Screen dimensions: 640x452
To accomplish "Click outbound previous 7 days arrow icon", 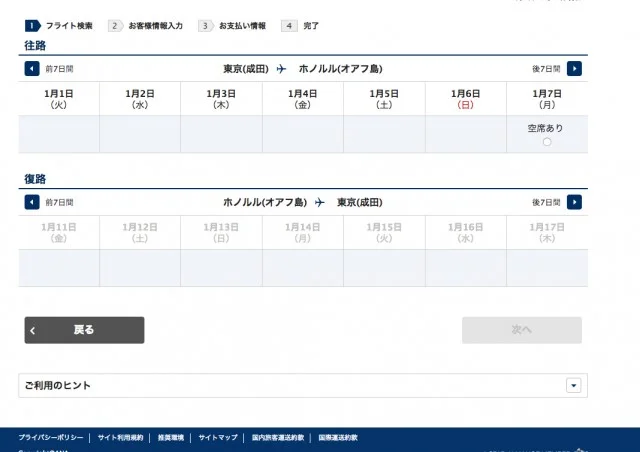I will 32,69.
